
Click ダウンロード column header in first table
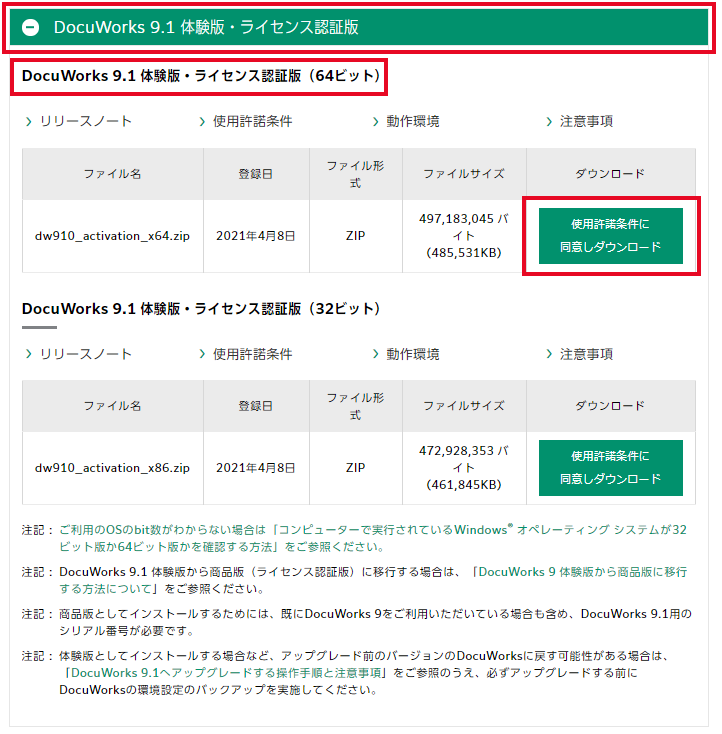point(611,174)
